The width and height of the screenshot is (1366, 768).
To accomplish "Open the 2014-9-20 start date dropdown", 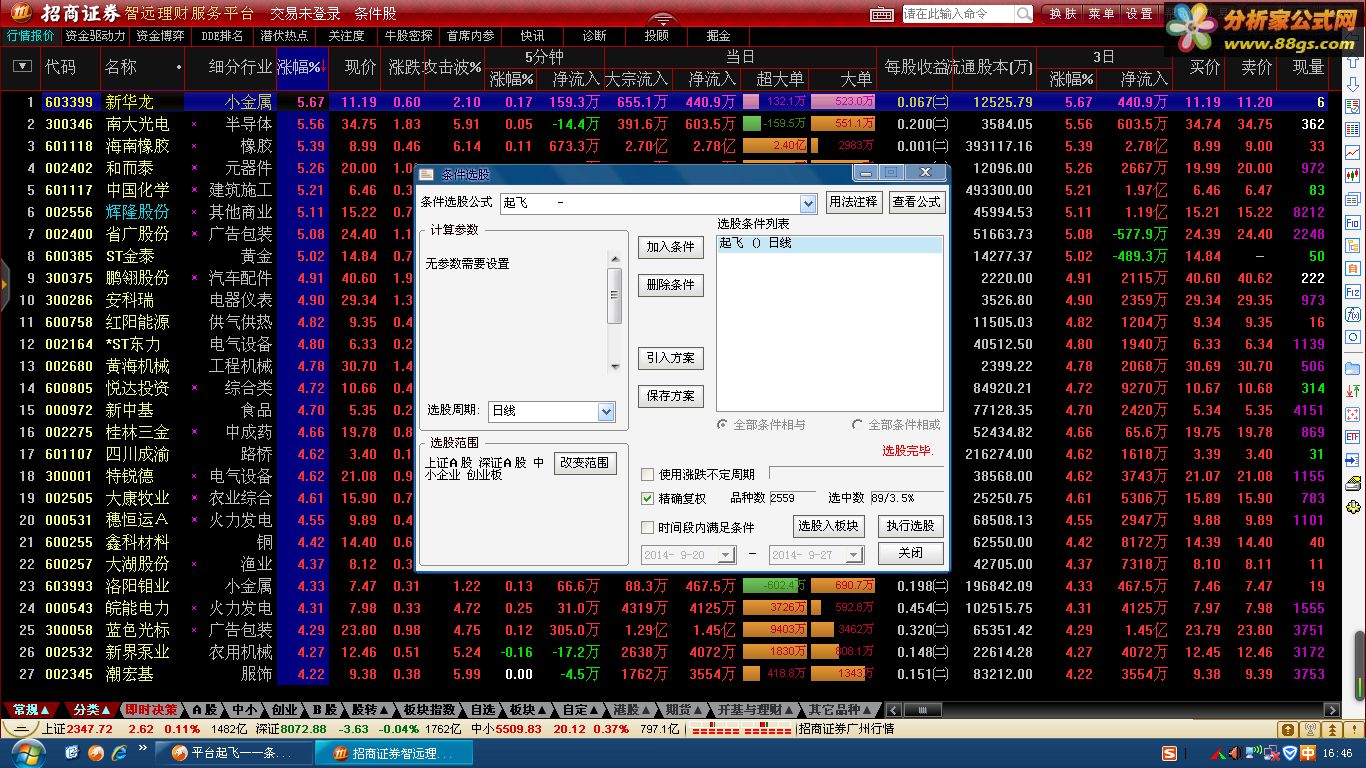I will click(x=727, y=554).
